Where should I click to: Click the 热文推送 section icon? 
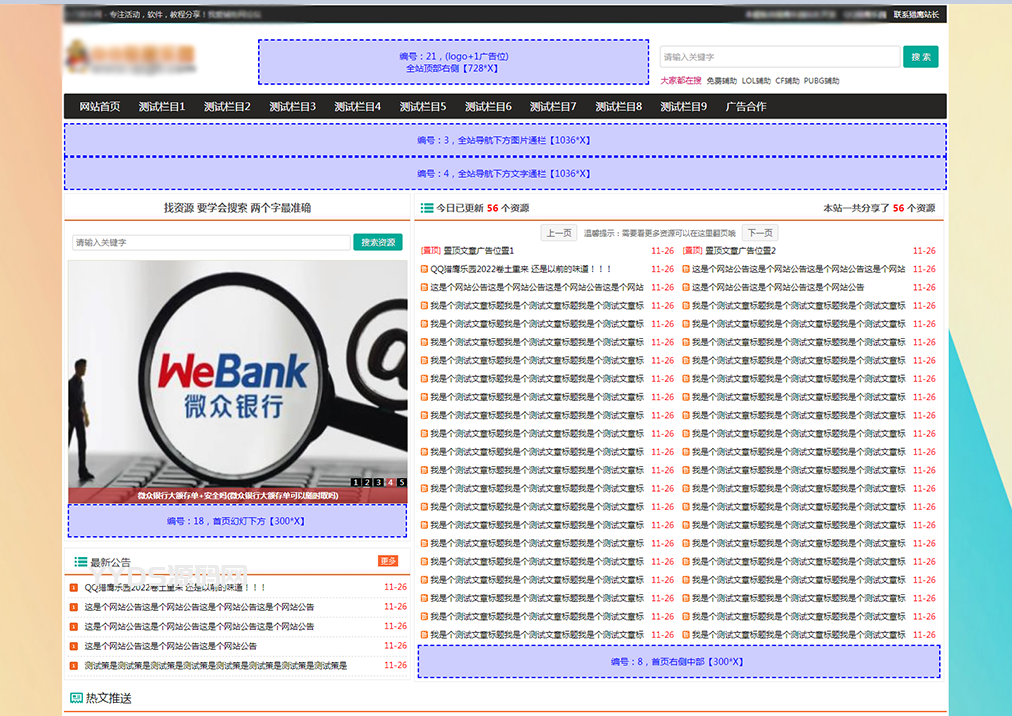77,698
